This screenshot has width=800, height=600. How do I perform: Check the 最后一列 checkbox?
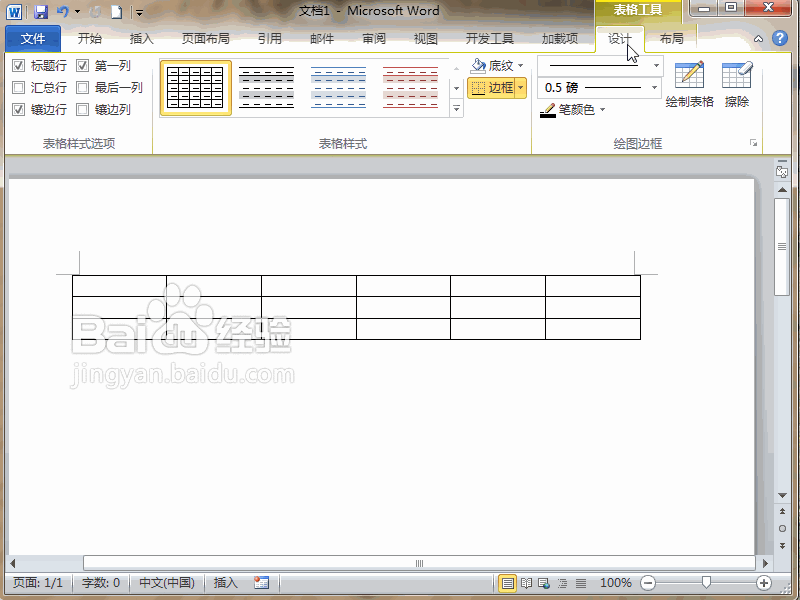tap(83, 87)
